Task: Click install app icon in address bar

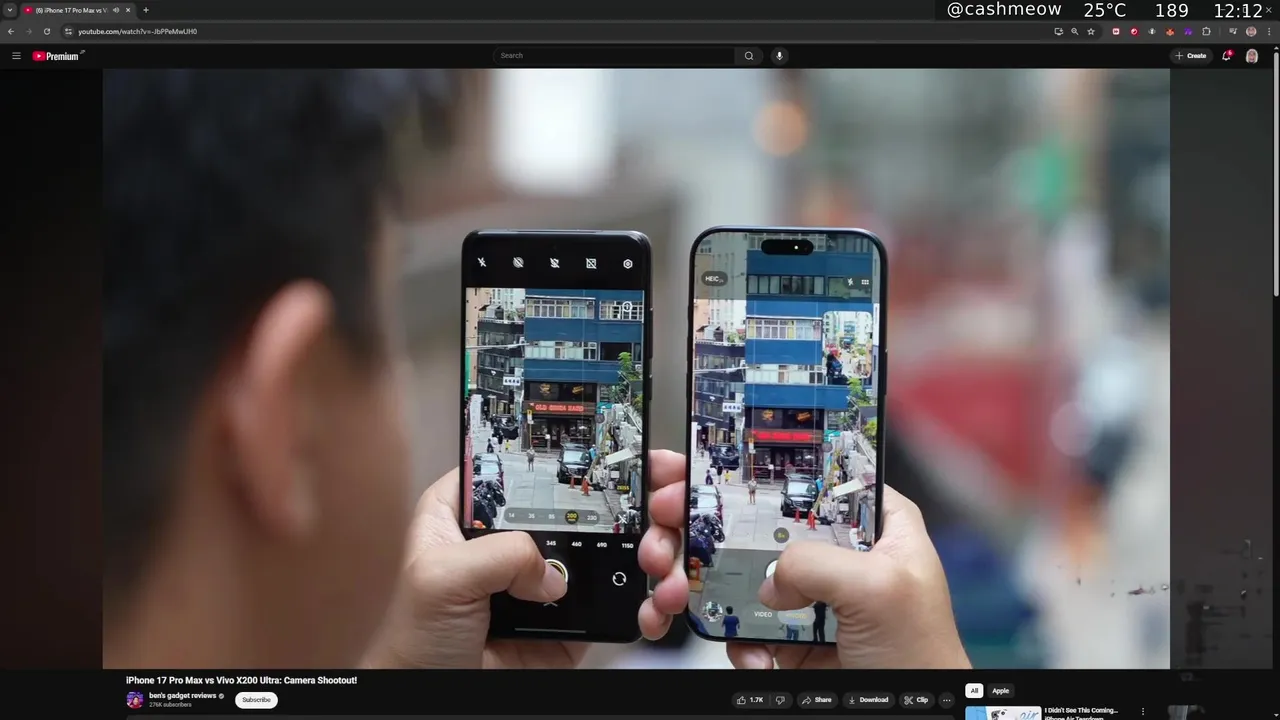Action: (1058, 31)
